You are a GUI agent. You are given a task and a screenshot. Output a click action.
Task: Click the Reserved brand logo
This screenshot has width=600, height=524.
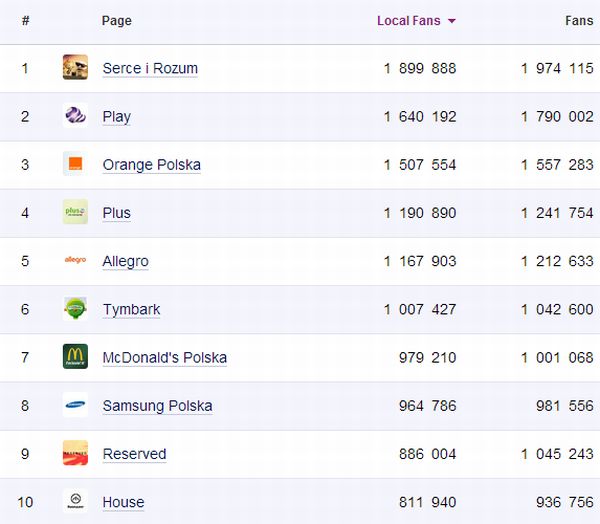click(75, 453)
